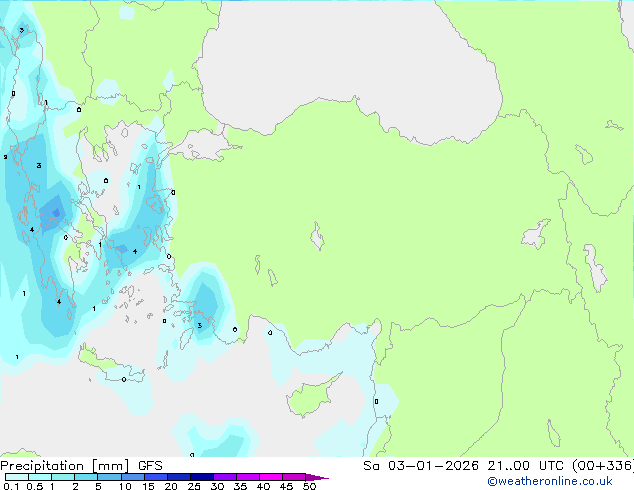Viewport: 634px width, 490px height.
Task: Click the 10–15 mm legend swatch
Action: pyautogui.click(x=132, y=477)
